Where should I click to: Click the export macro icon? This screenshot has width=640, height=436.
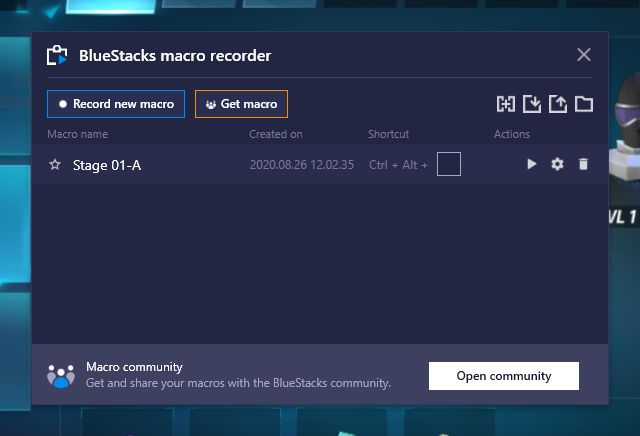(x=558, y=104)
